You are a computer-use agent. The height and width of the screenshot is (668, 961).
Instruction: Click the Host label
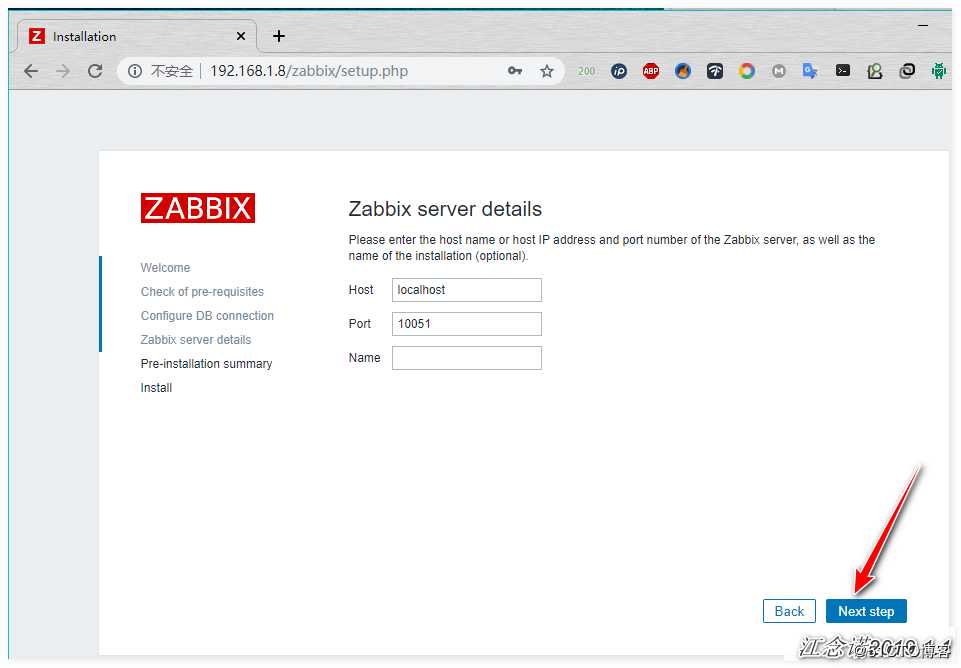(361, 290)
